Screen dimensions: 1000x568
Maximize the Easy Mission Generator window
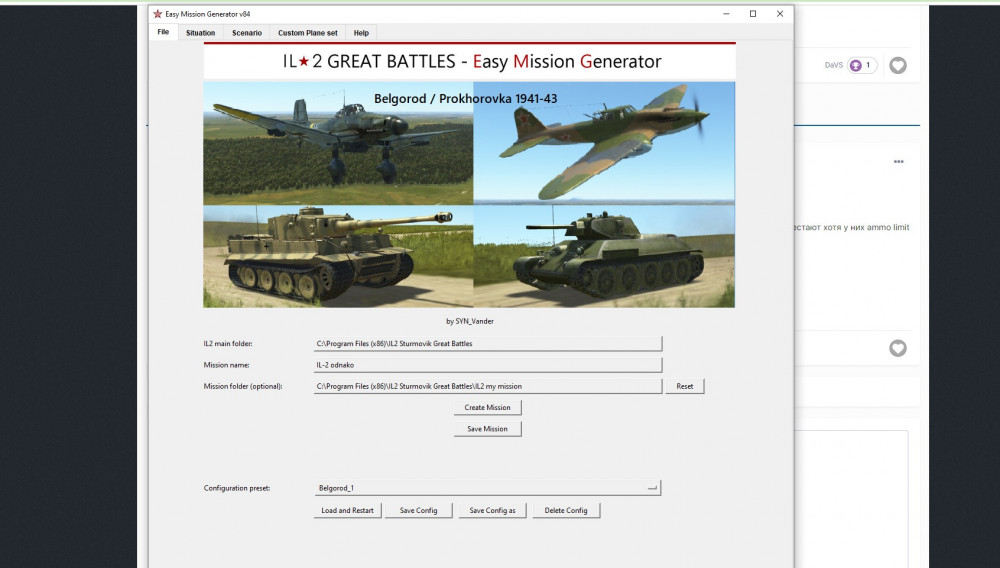pos(753,13)
